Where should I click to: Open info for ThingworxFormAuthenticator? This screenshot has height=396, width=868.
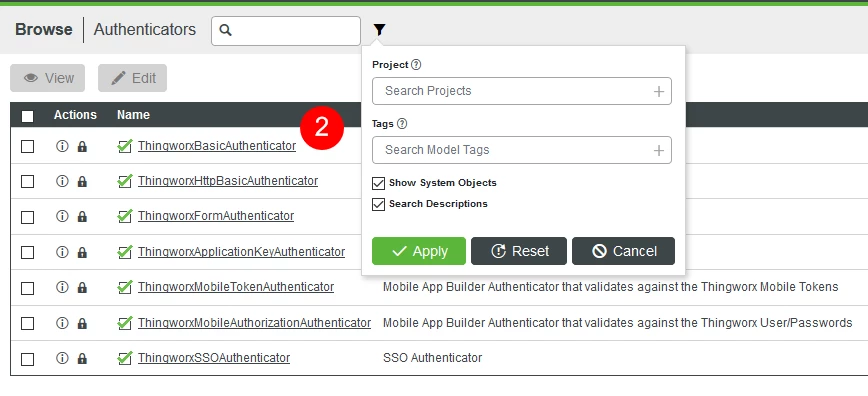pos(62,217)
